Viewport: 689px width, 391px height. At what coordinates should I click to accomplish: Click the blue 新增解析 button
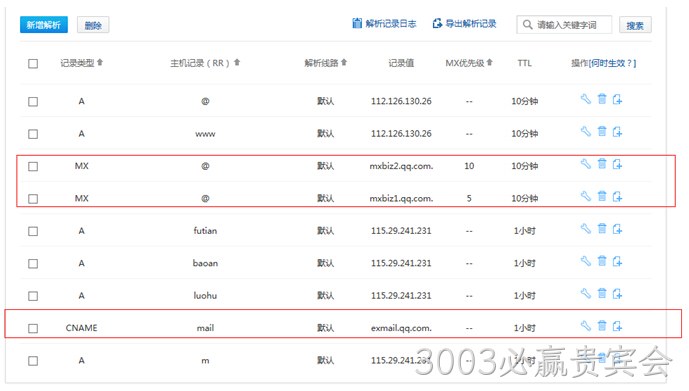pyautogui.click(x=44, y=25)
